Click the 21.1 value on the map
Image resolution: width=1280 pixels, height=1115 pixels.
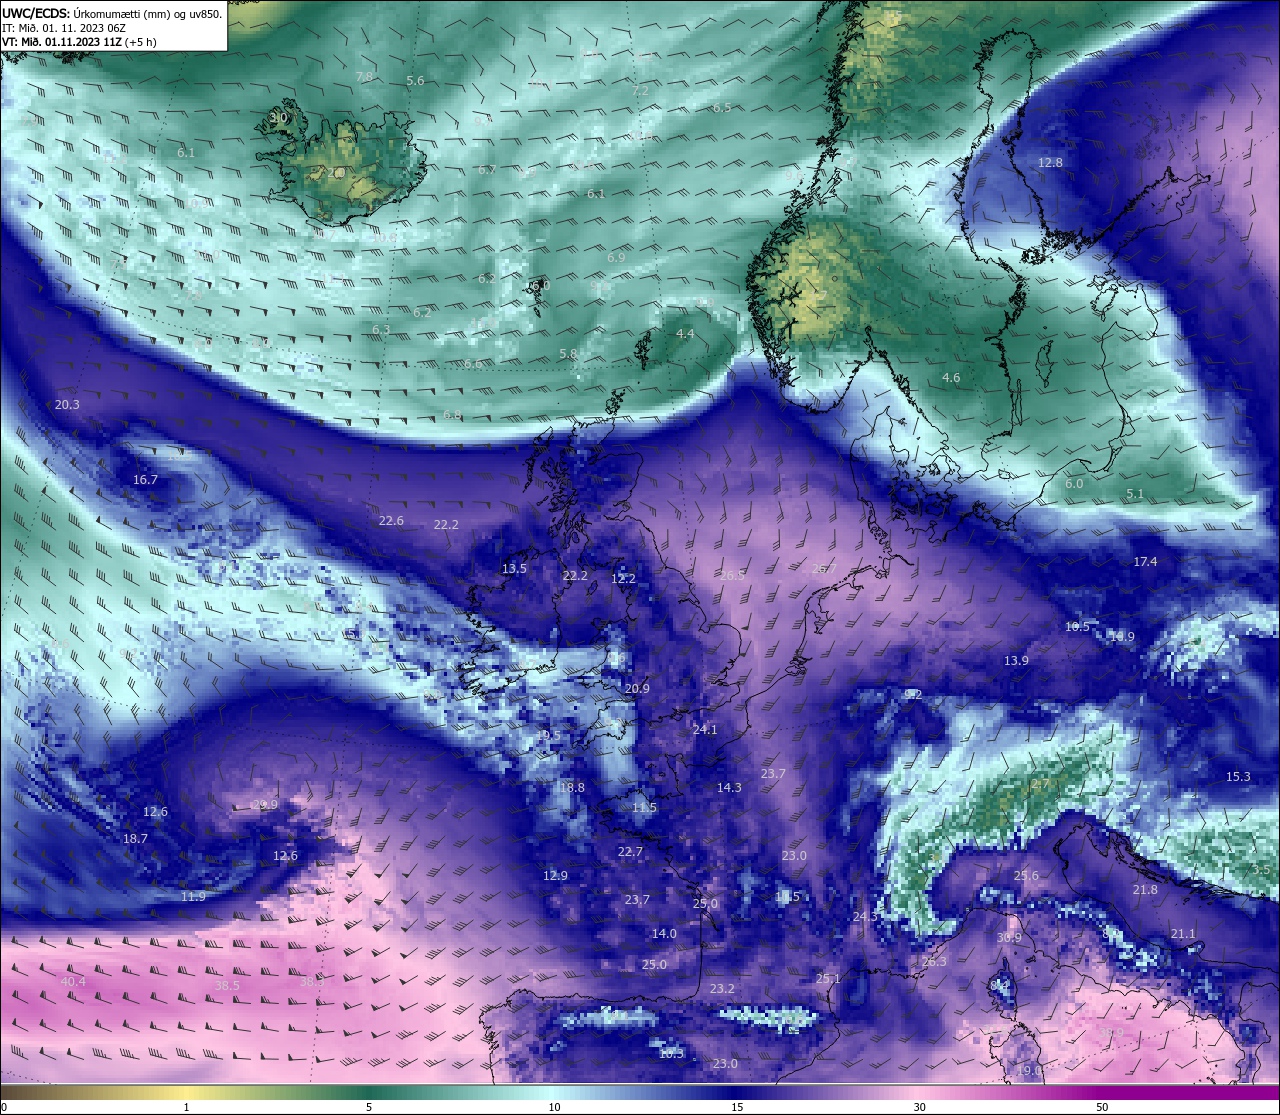click(x=1183, y=934)
